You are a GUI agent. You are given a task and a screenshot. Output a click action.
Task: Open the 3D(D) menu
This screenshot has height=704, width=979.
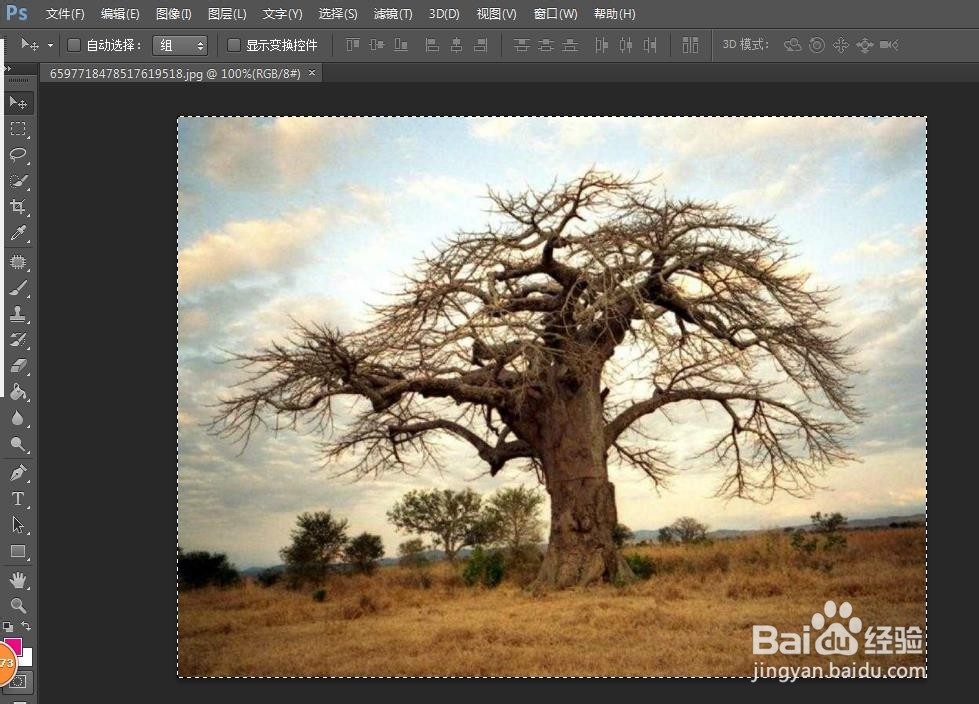(x=444, y=14)
